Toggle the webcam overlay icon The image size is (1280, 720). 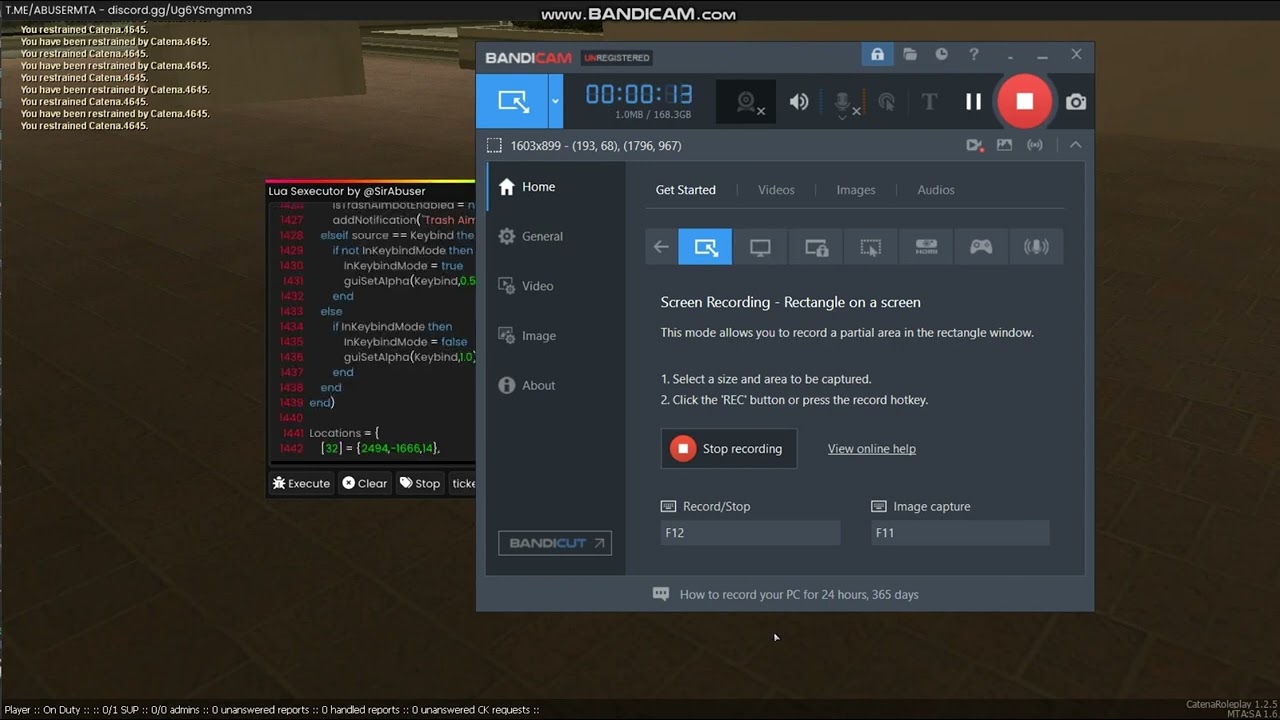[x=746, y=102]
